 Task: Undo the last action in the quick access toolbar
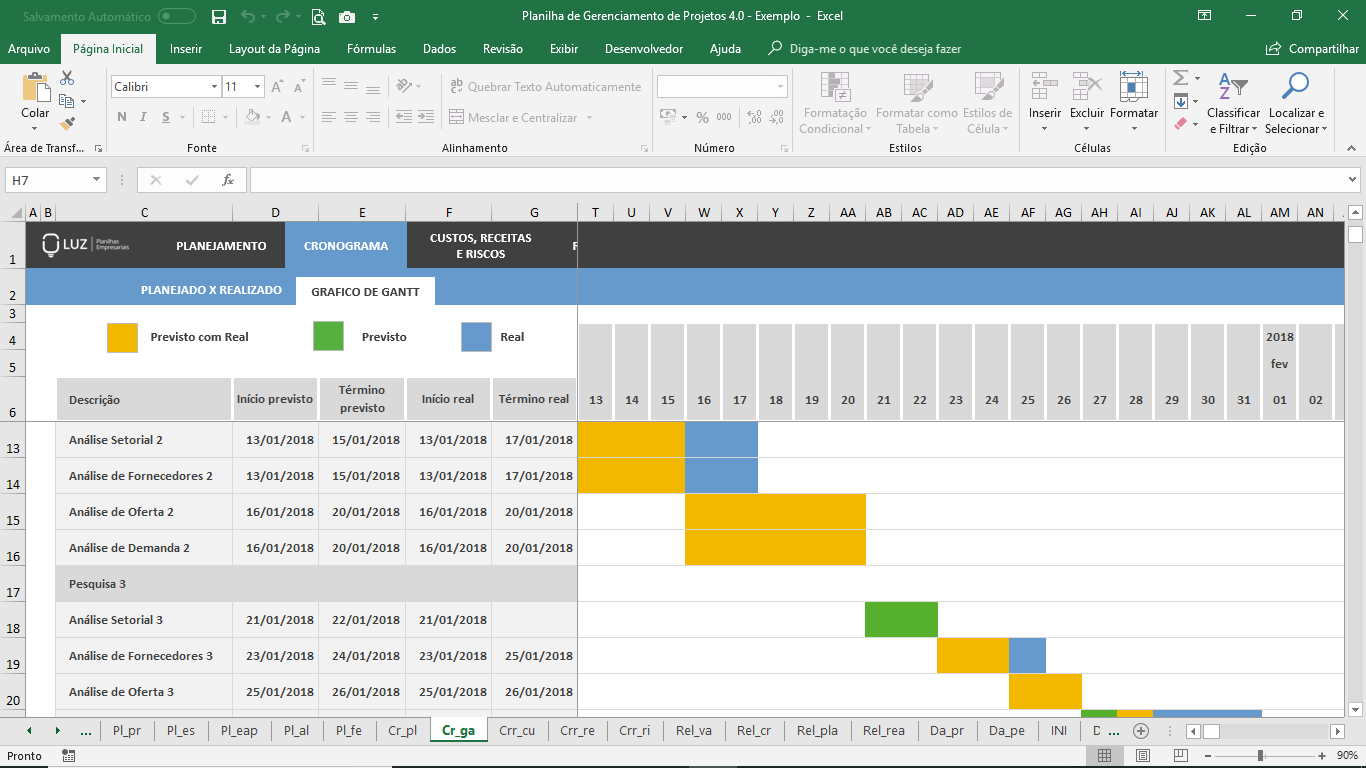(x=248, y=16)
